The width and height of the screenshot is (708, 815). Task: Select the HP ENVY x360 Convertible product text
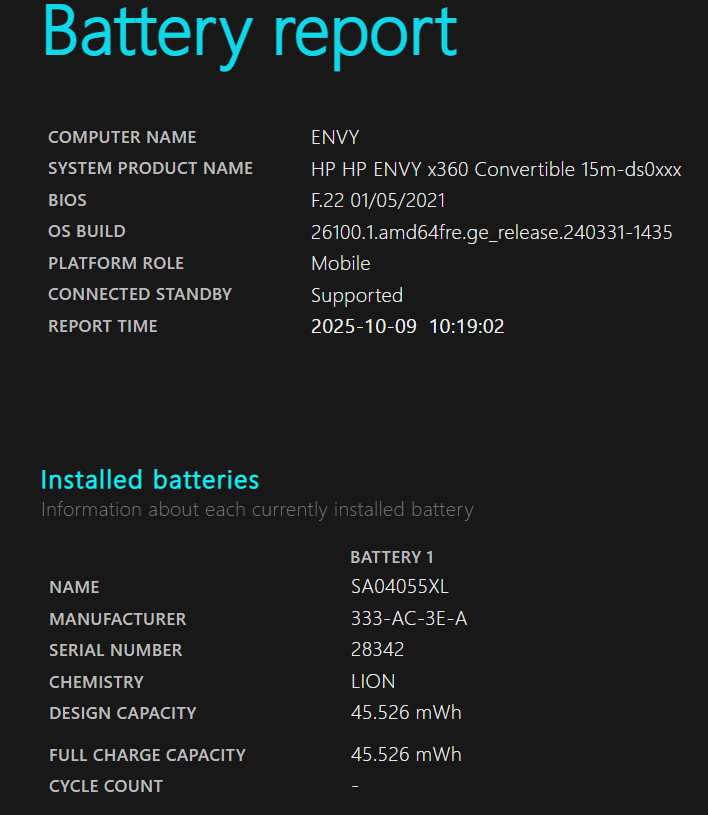pyautogui.click(x=496, y=169)
